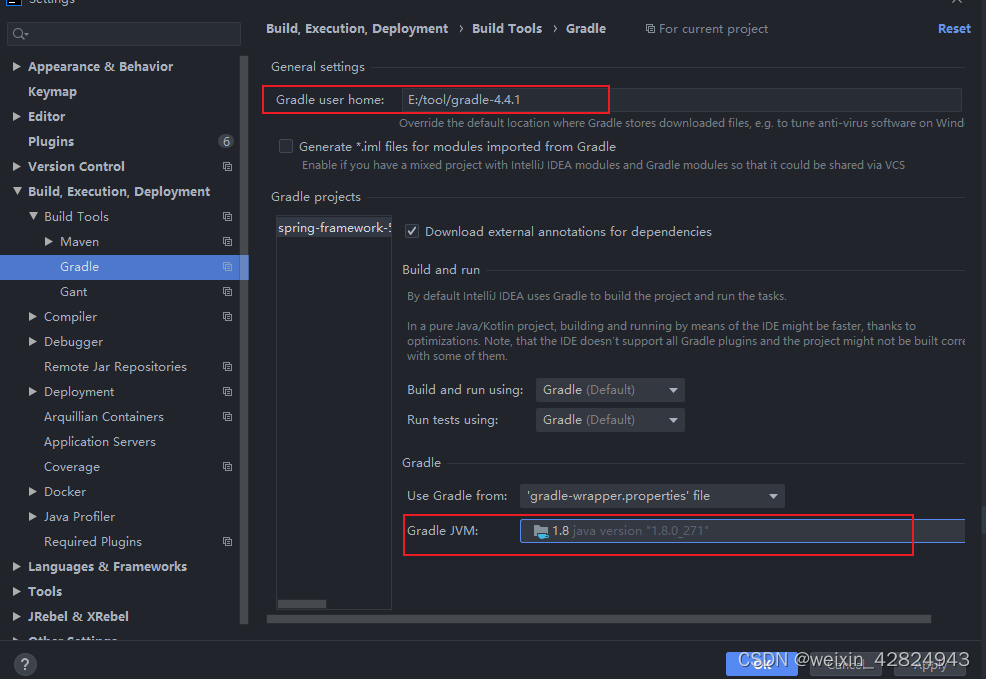Select spring-framework project in Gradle projects list
This screenshot has height=679, width=986.
pyautogui.click(x=334, y=228)
